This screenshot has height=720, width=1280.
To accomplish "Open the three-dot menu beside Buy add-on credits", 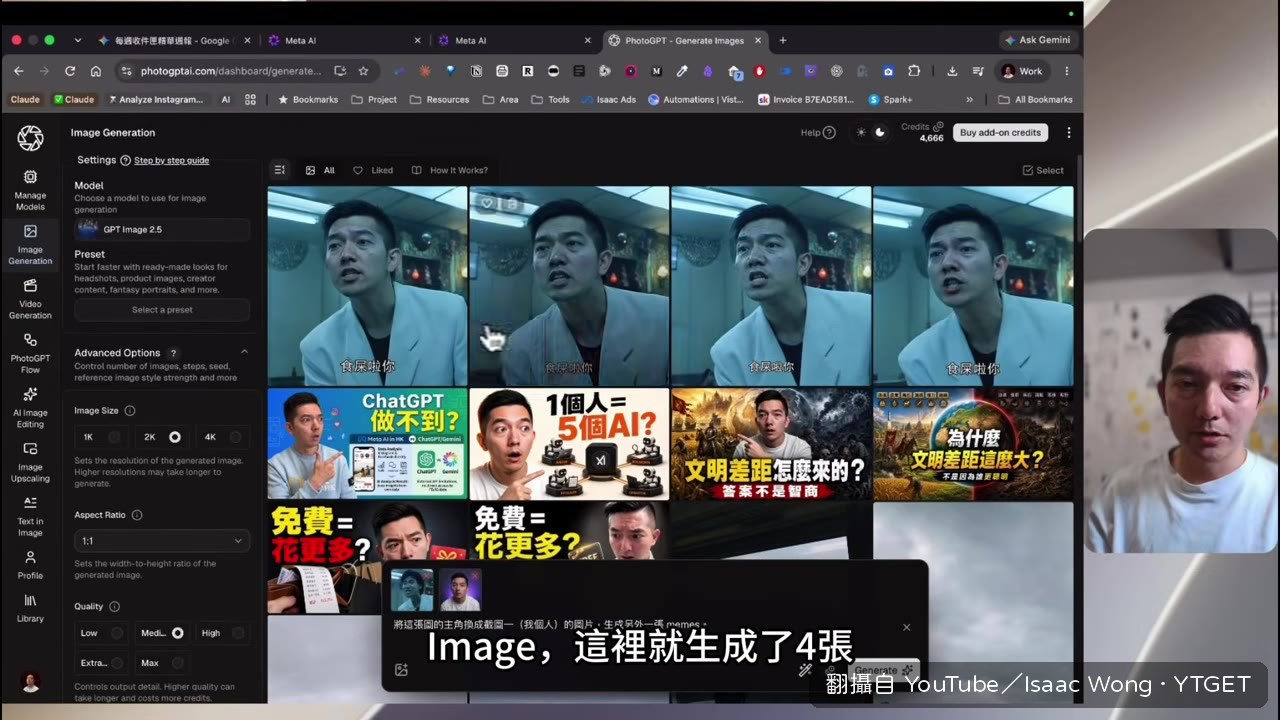I will 1069,132.
